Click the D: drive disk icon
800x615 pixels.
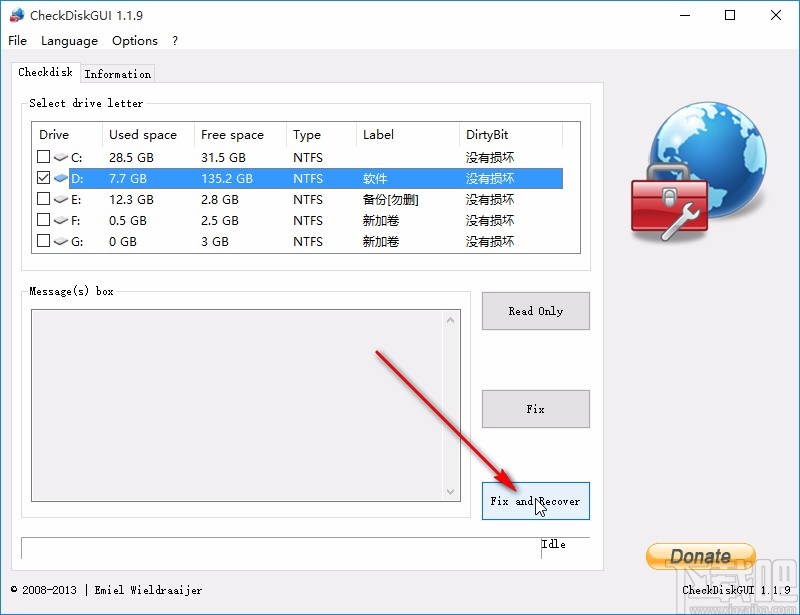pos(61,178)
